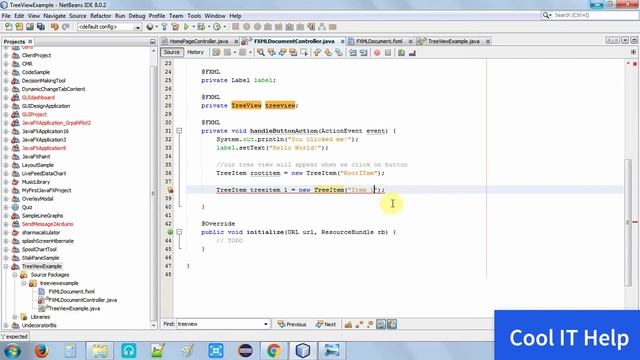Open the Windows Start menu
The image size is (640, 360).
tap(12, 351)
